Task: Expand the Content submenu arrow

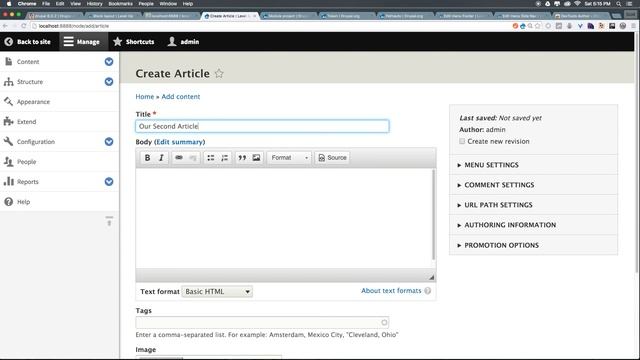Action: 109,62
